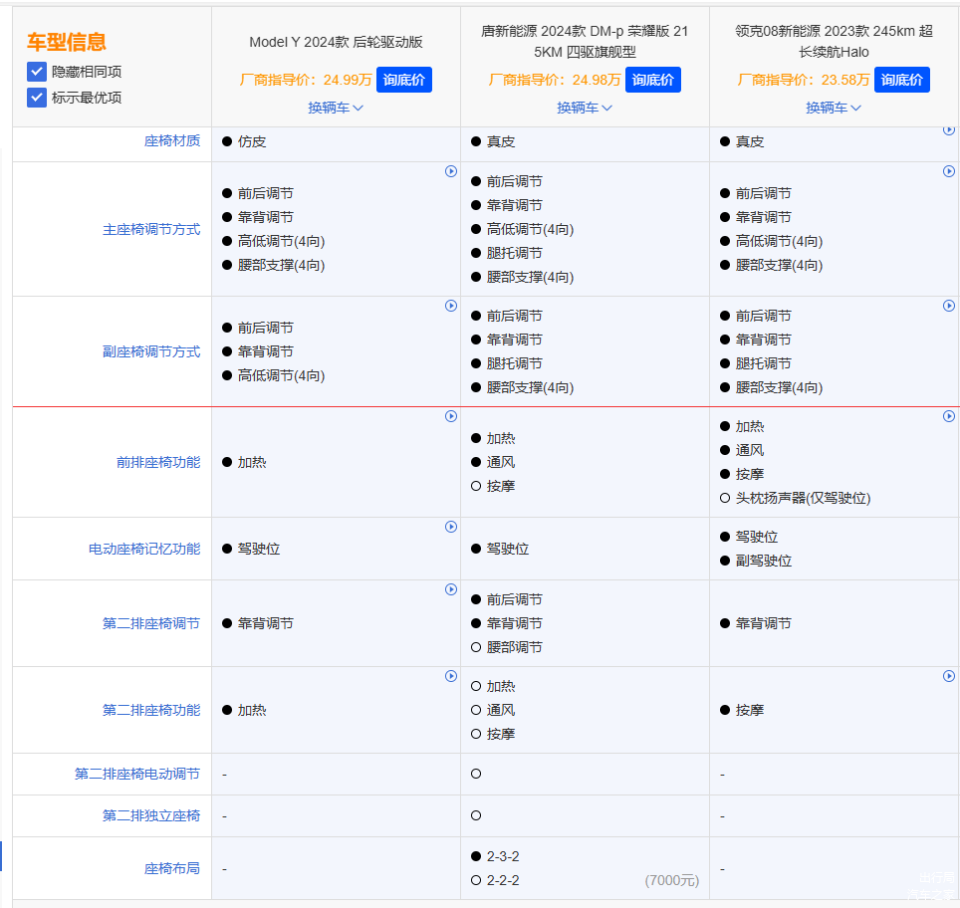960x908 pixels.
Task: Uncheck the 隐藏相同项 checkbox
Action: [37, 72]
